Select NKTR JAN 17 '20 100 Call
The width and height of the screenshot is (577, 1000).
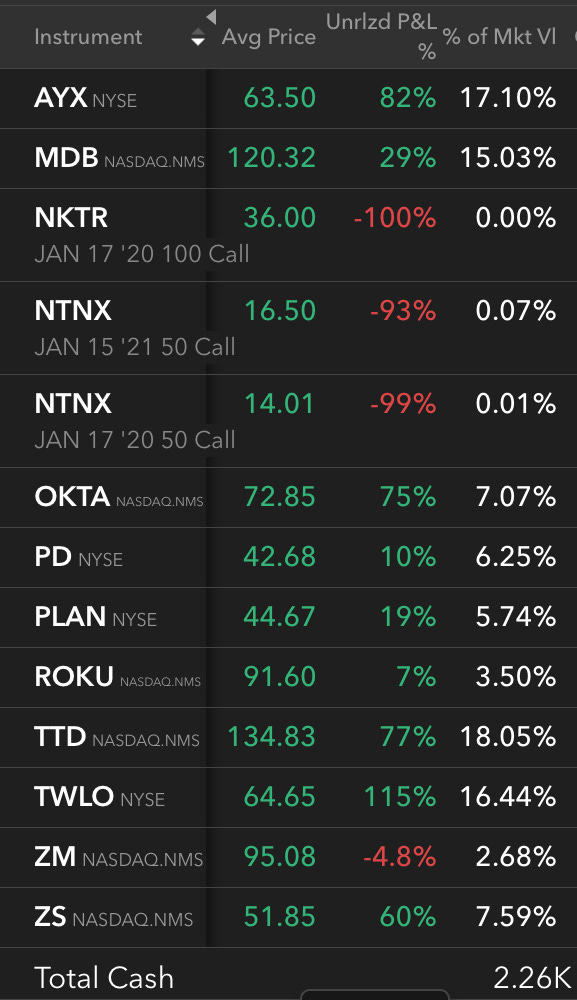(x=288, y=235)
